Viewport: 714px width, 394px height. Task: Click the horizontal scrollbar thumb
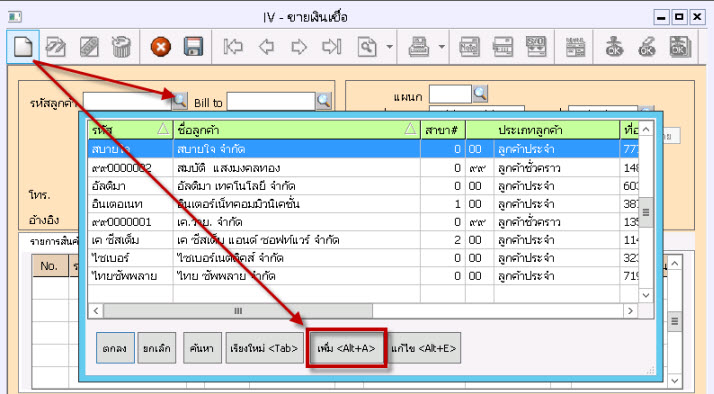238,311
